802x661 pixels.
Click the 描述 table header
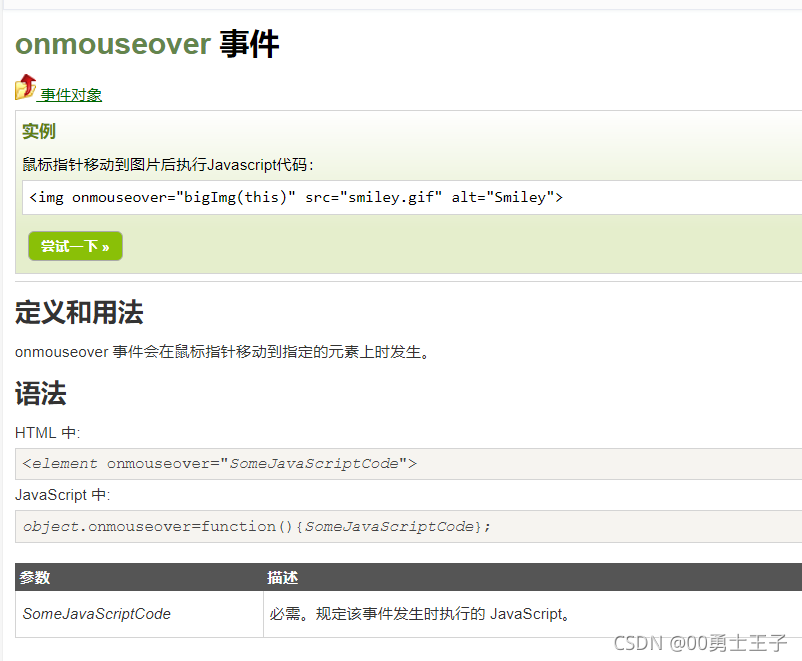tap(532, 578)
